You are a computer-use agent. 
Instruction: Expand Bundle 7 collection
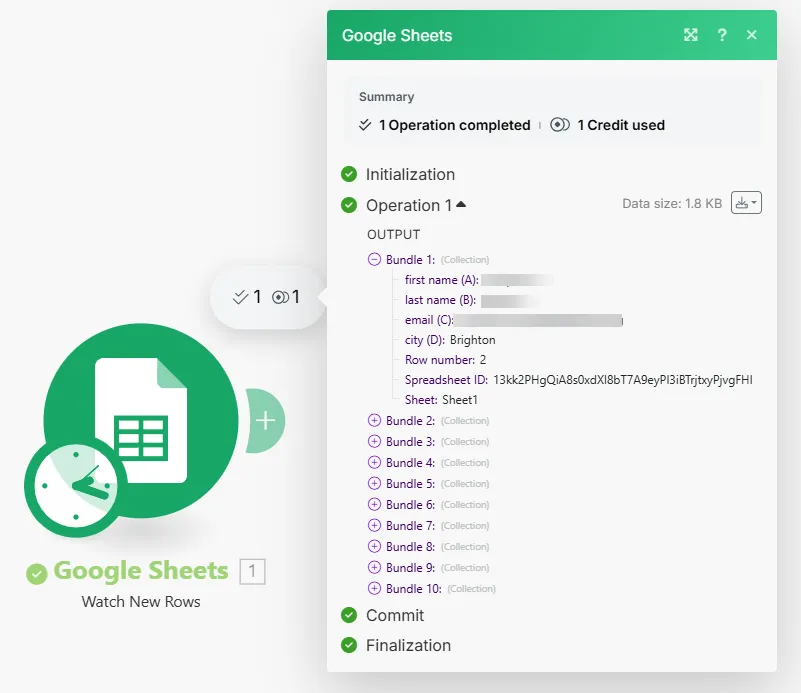pyautogui.click(x=374, y=525)
